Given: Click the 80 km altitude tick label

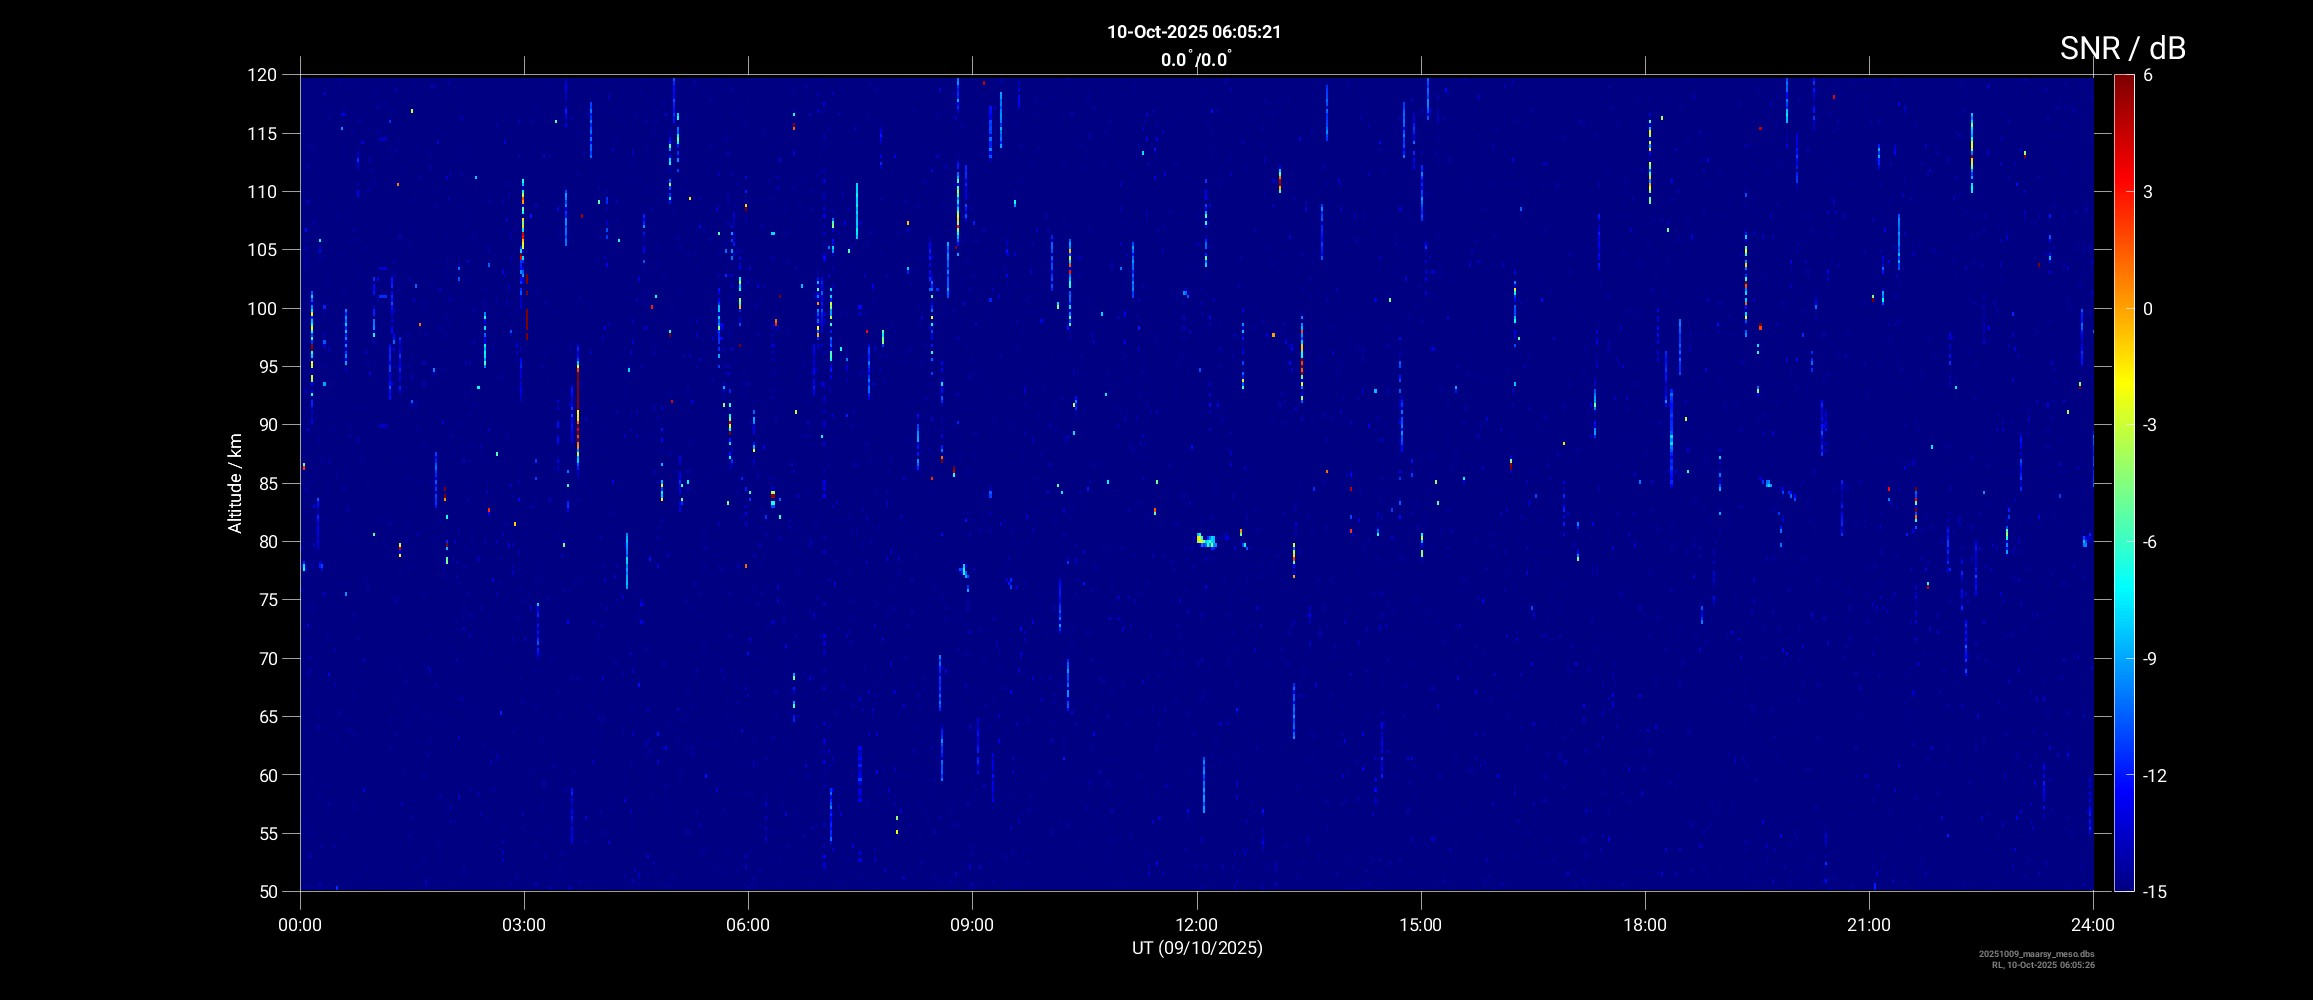Looking at the screenshot, I should coord(266,542).
